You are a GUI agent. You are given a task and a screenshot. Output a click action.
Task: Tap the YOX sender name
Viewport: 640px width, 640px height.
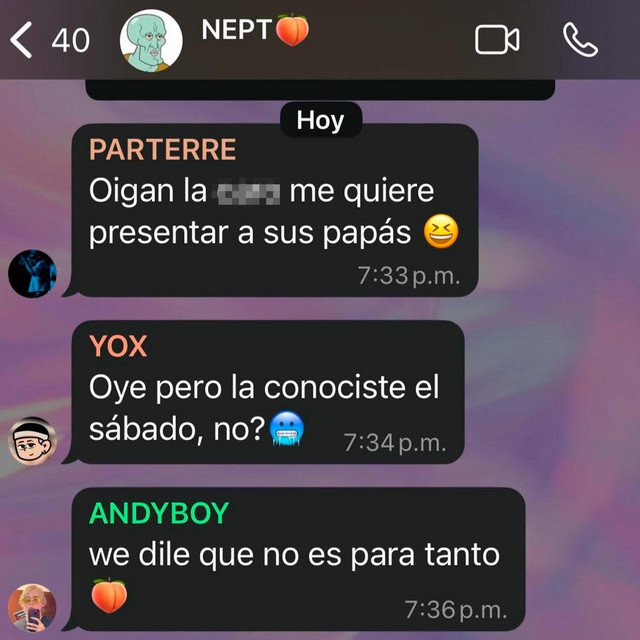118,347
